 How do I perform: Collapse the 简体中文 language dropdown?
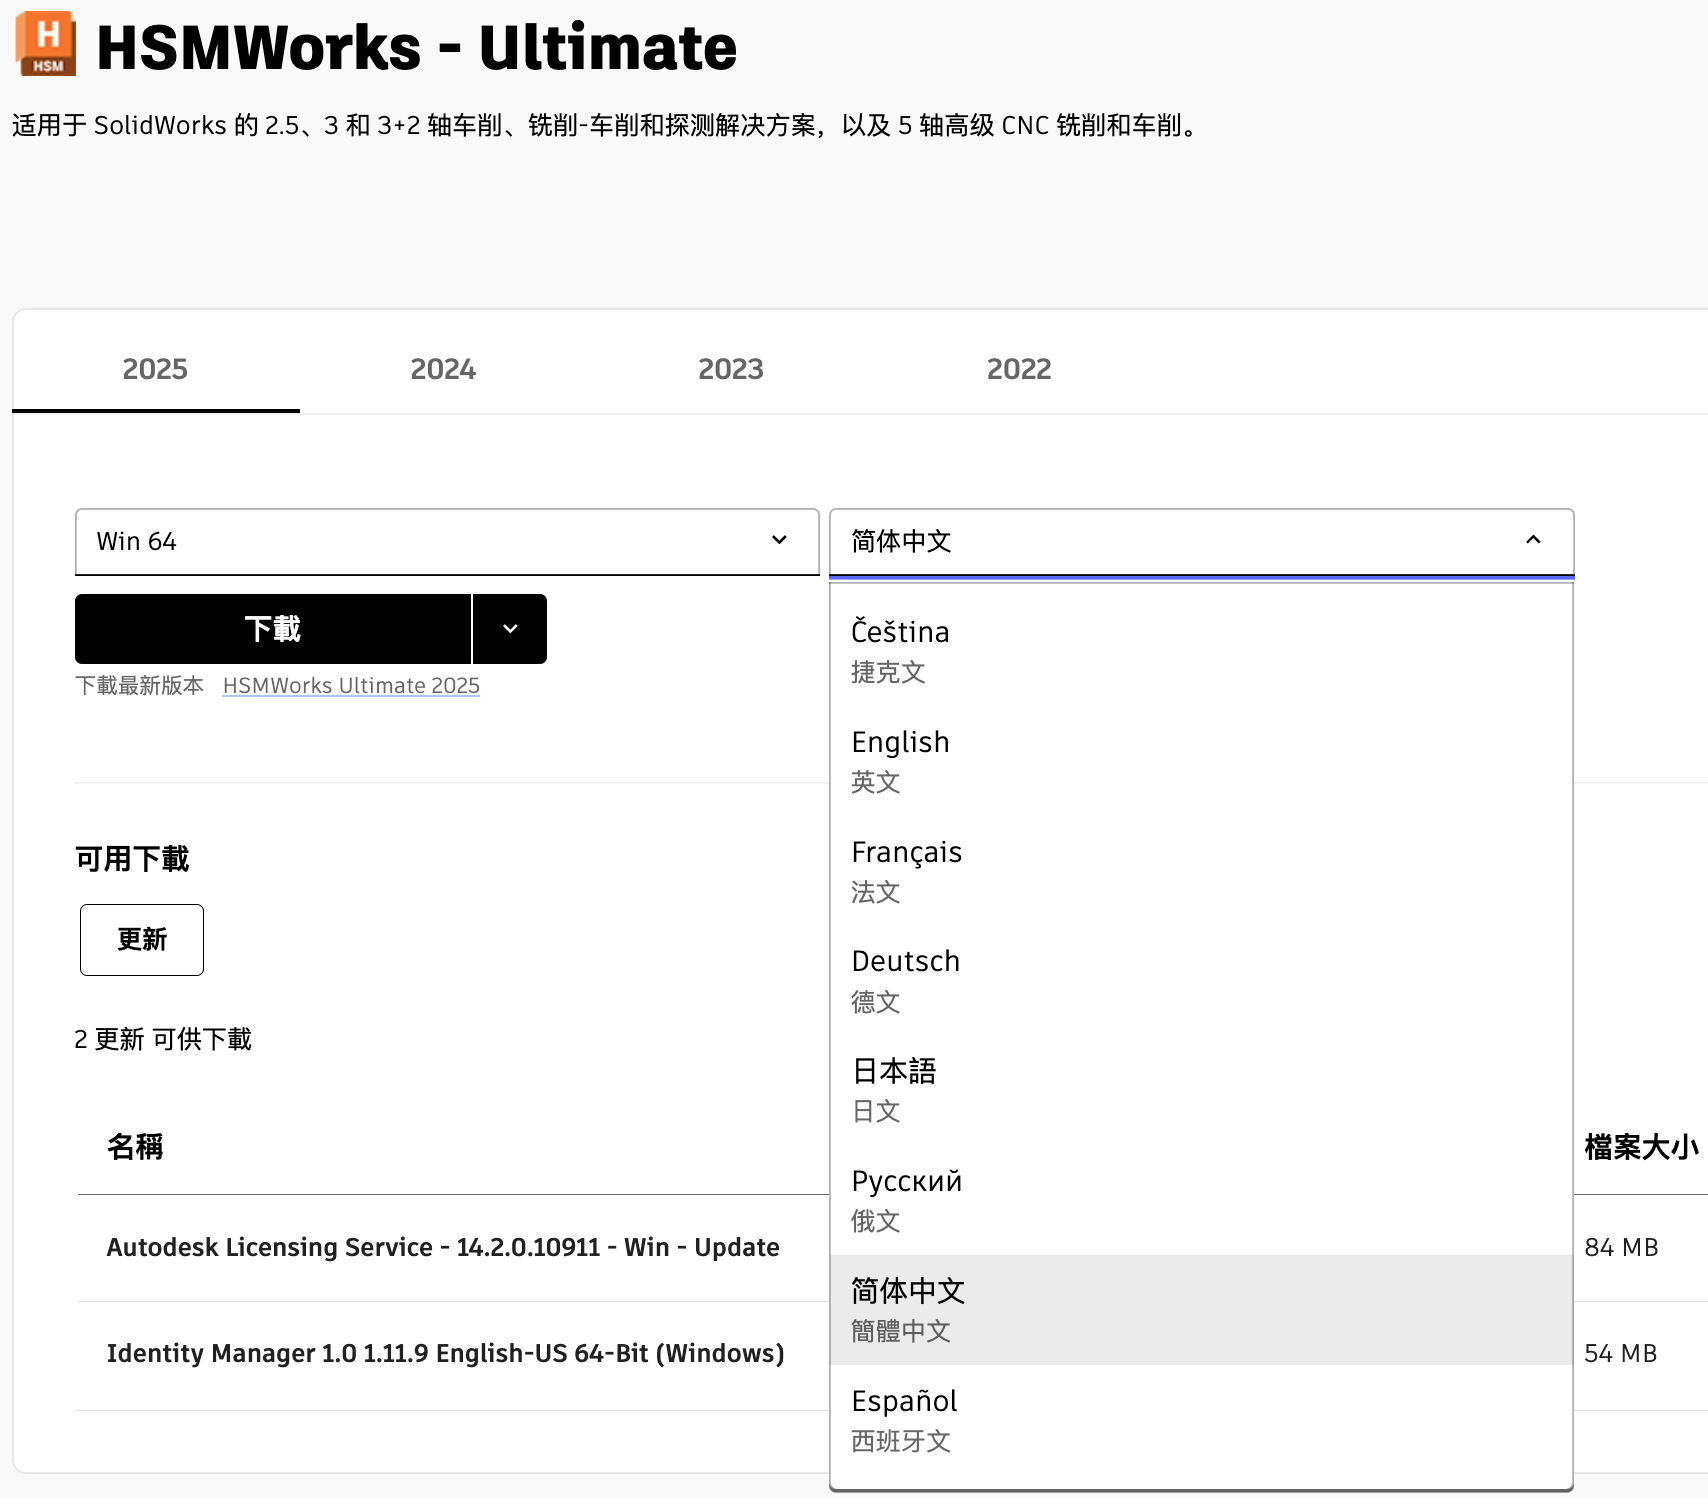1201,541
